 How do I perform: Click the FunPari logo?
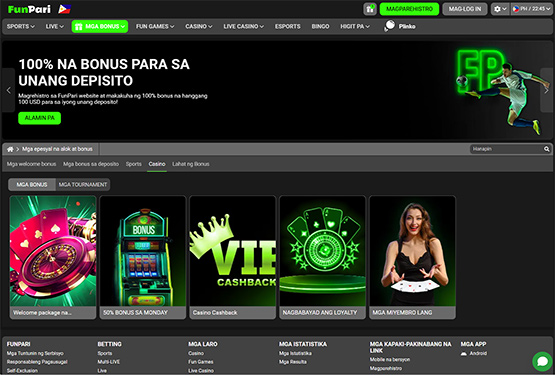tap(29, 9)
